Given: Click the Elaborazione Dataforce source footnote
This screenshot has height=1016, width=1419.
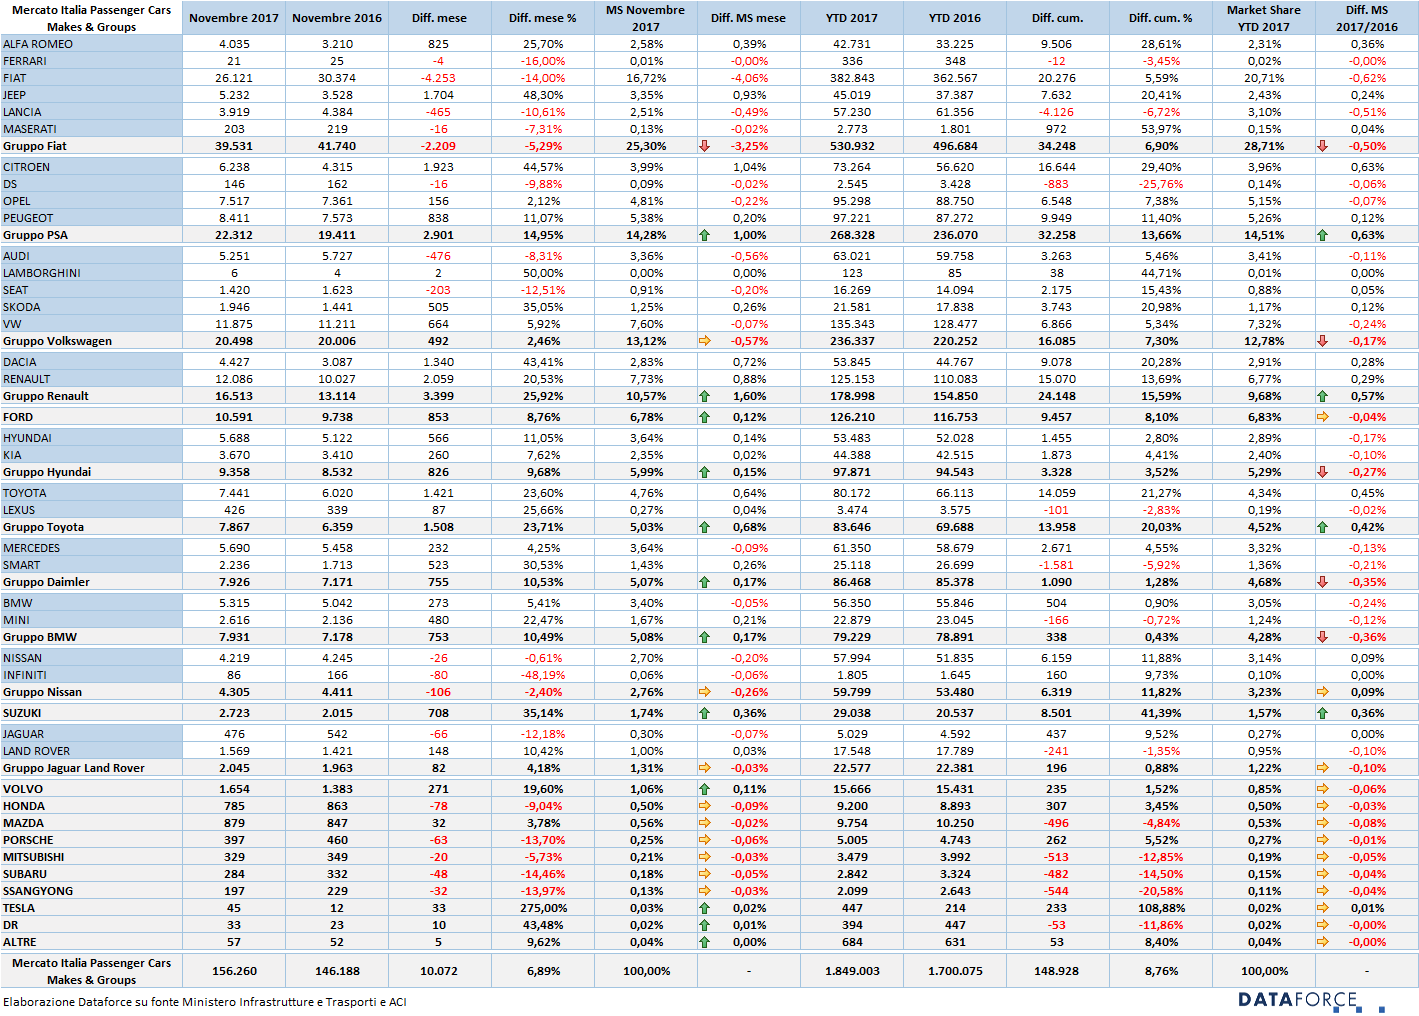Looking at the screenshot, I should (204, 1002).
